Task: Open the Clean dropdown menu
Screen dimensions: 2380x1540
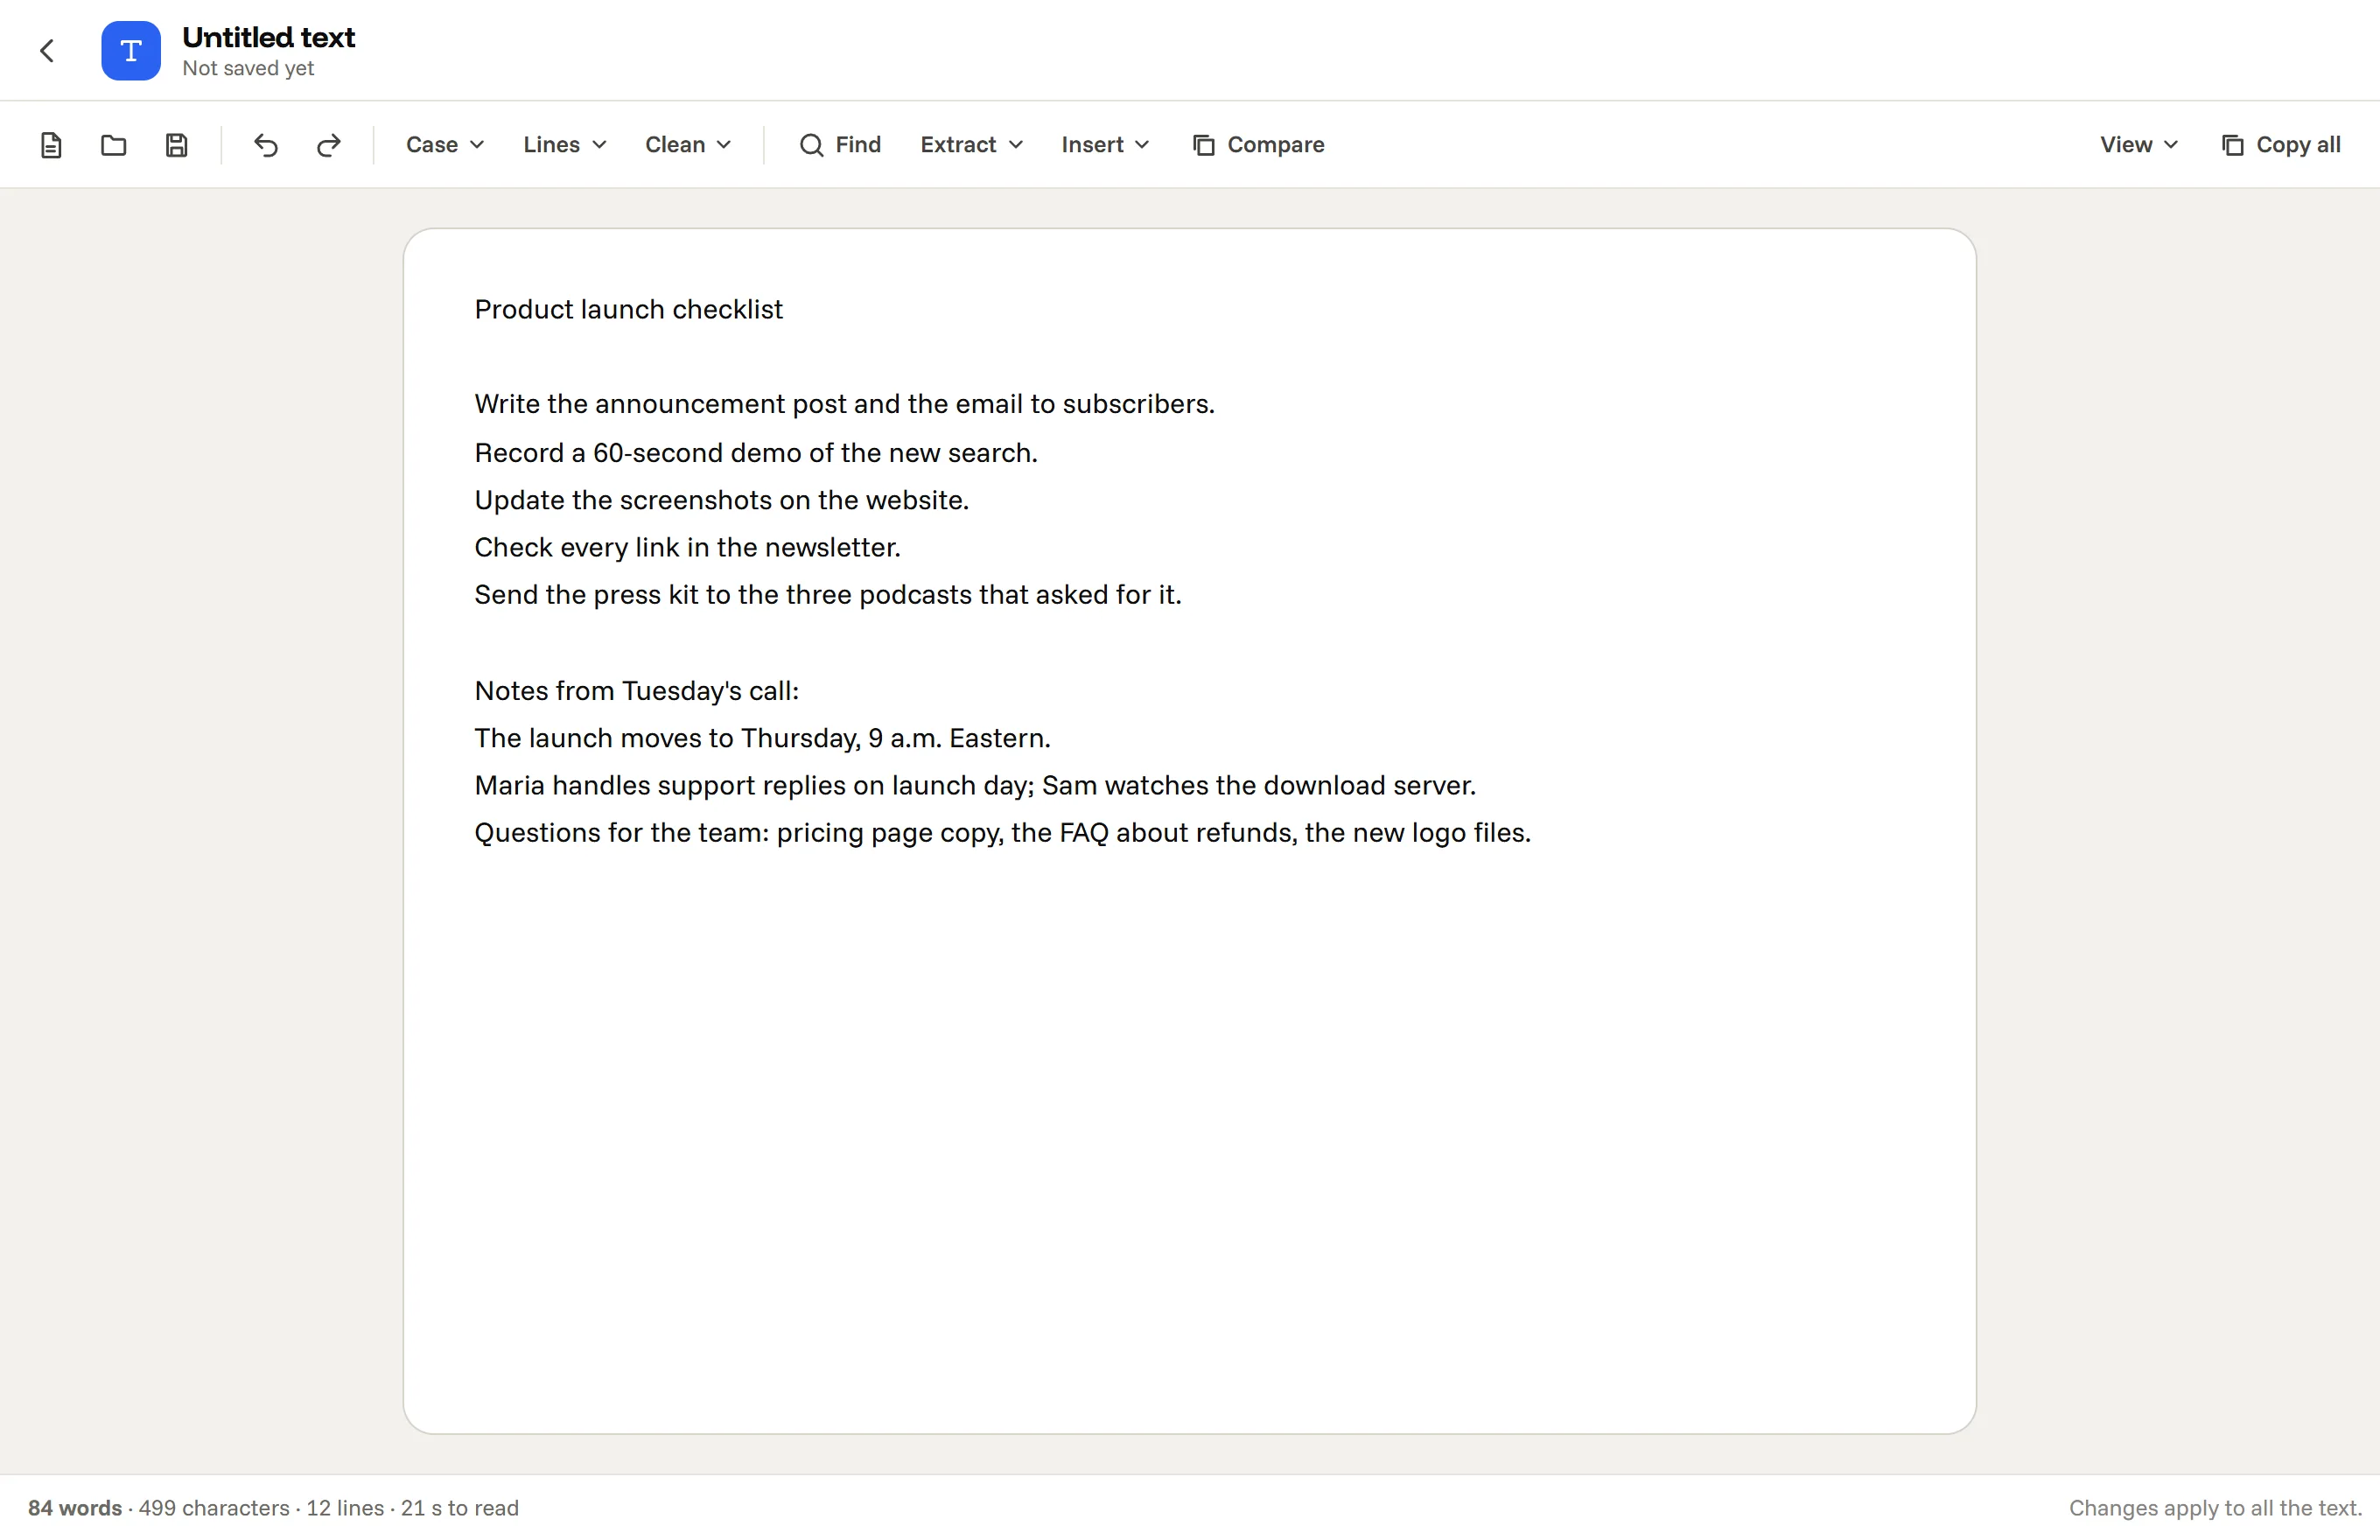Action: pos(688,145)
